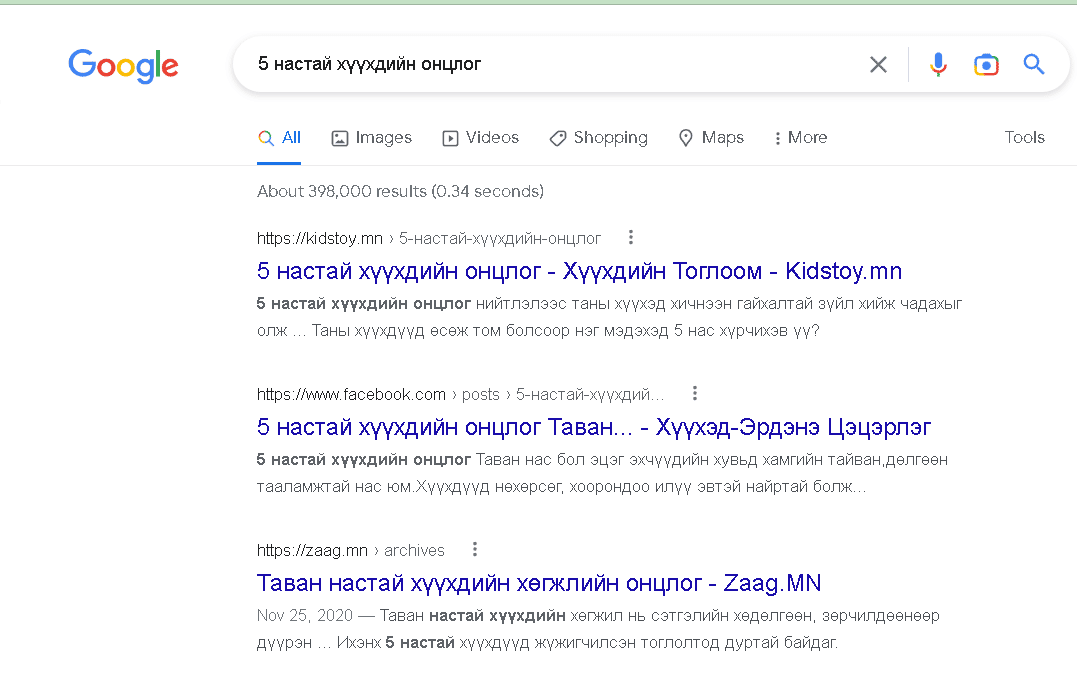Click the About 398,000 results text

(400, 191)
